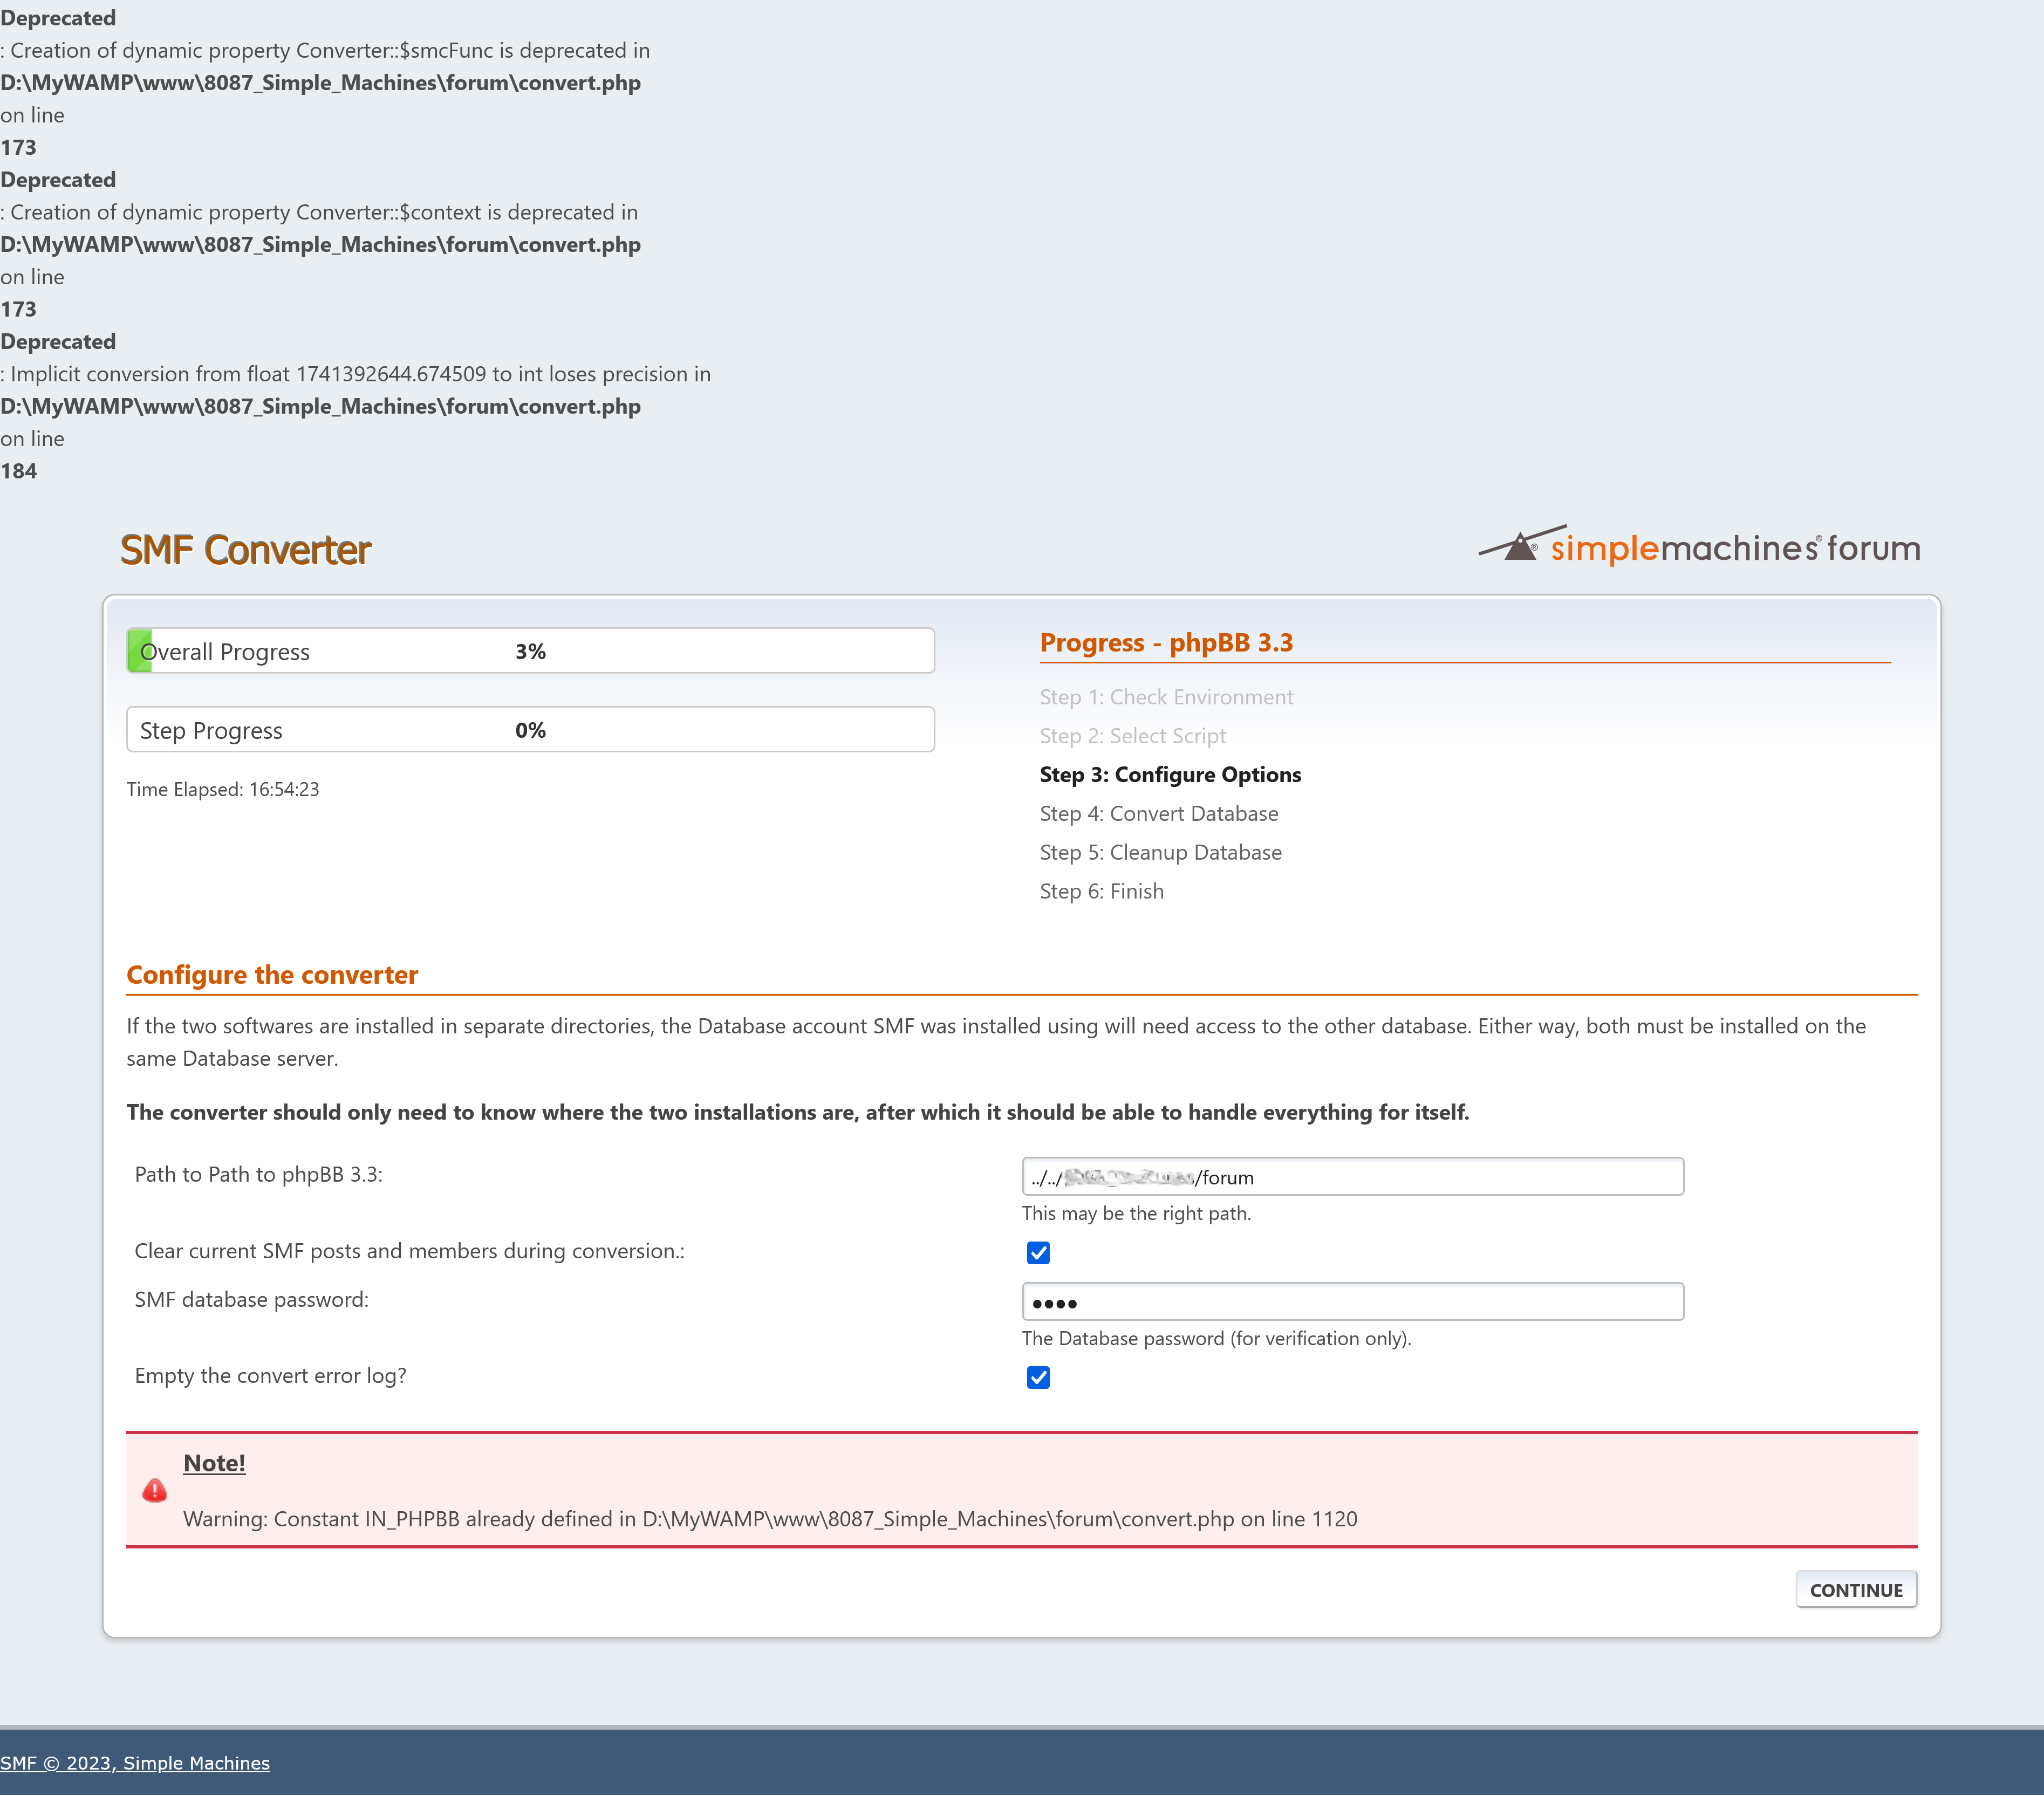Click 'Step 3: Configure Options' item
The height and width of the screenshot is (1796, 2044).
click(x=1170, y=775)
